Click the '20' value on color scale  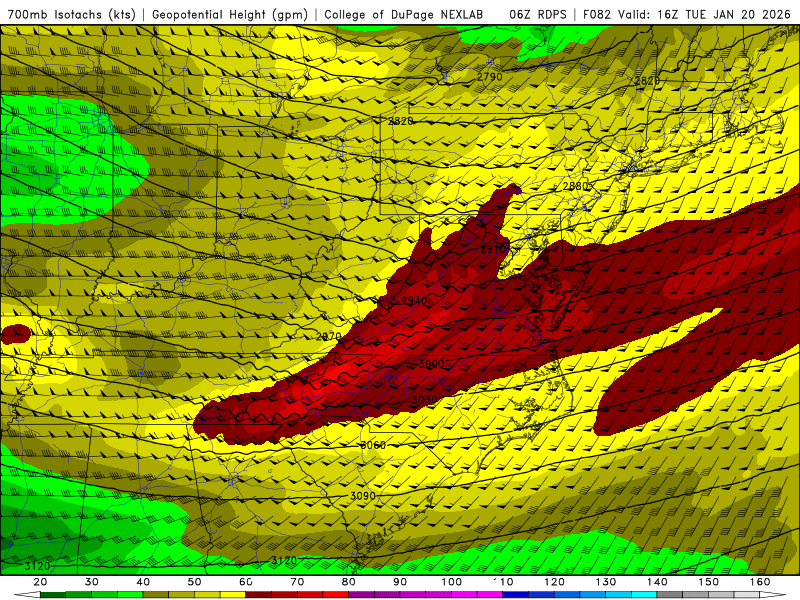40,582
